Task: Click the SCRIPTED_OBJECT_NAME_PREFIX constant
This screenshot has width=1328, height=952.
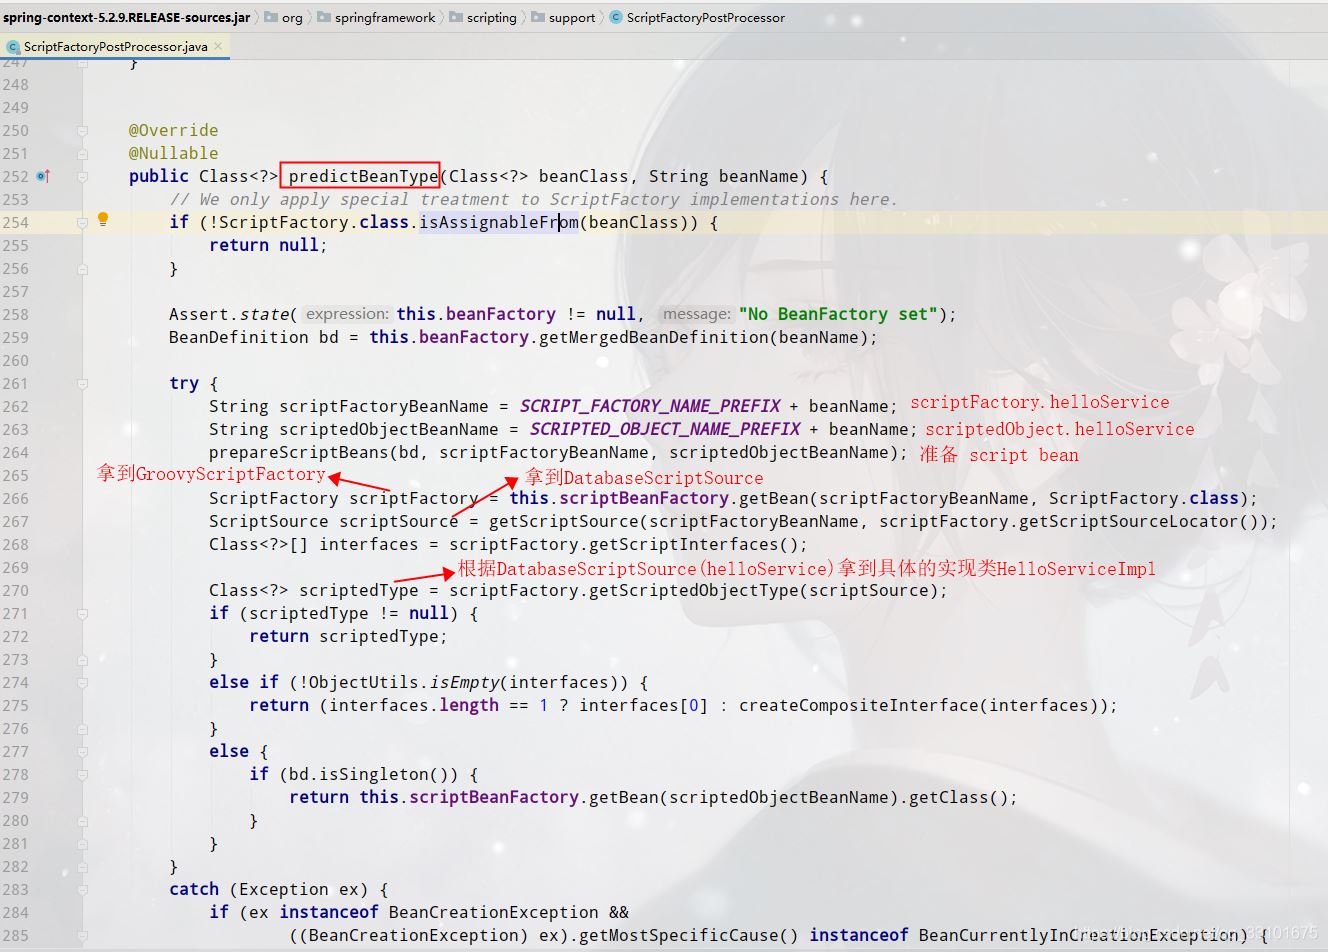Action: pos(664,430)
